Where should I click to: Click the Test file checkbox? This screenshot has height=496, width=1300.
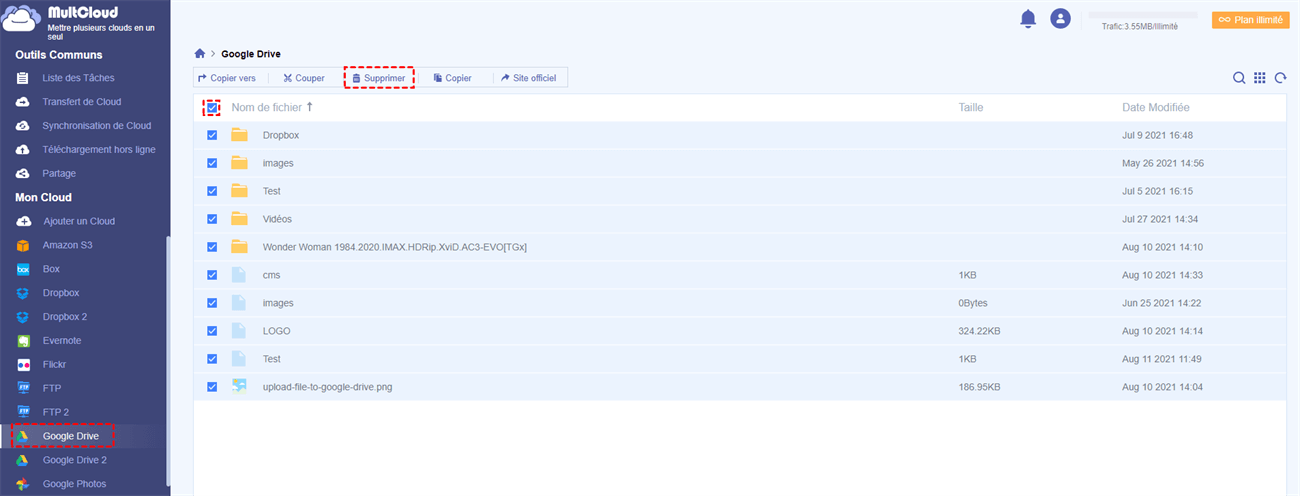click(212, 359)
